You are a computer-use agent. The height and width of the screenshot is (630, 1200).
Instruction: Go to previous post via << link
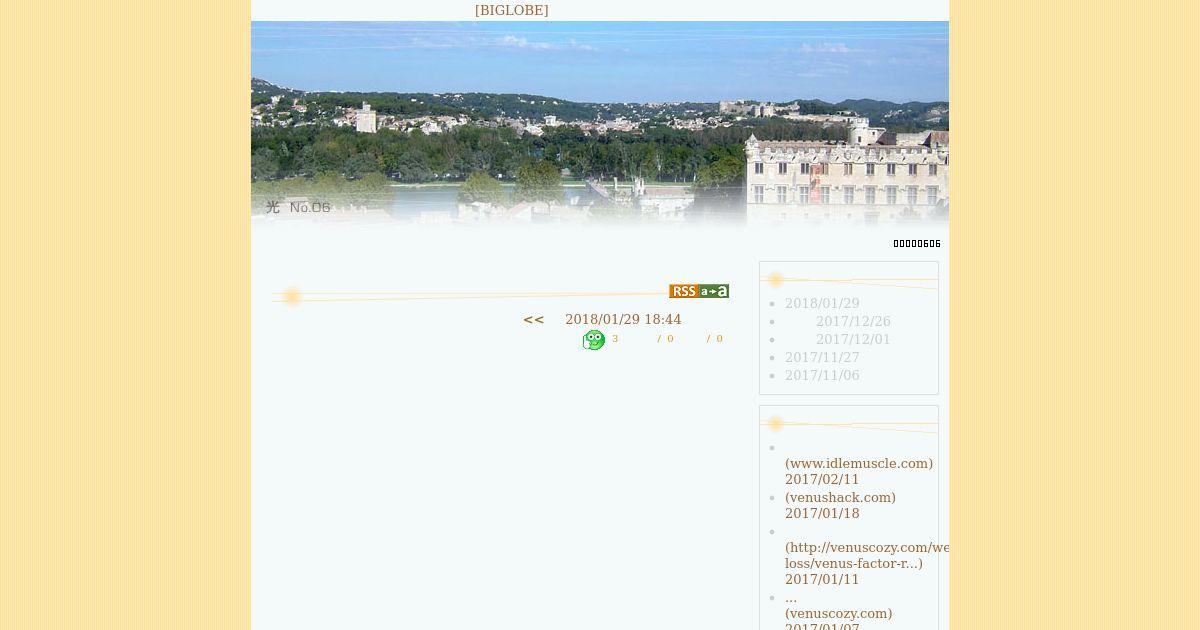coord(533,320)
